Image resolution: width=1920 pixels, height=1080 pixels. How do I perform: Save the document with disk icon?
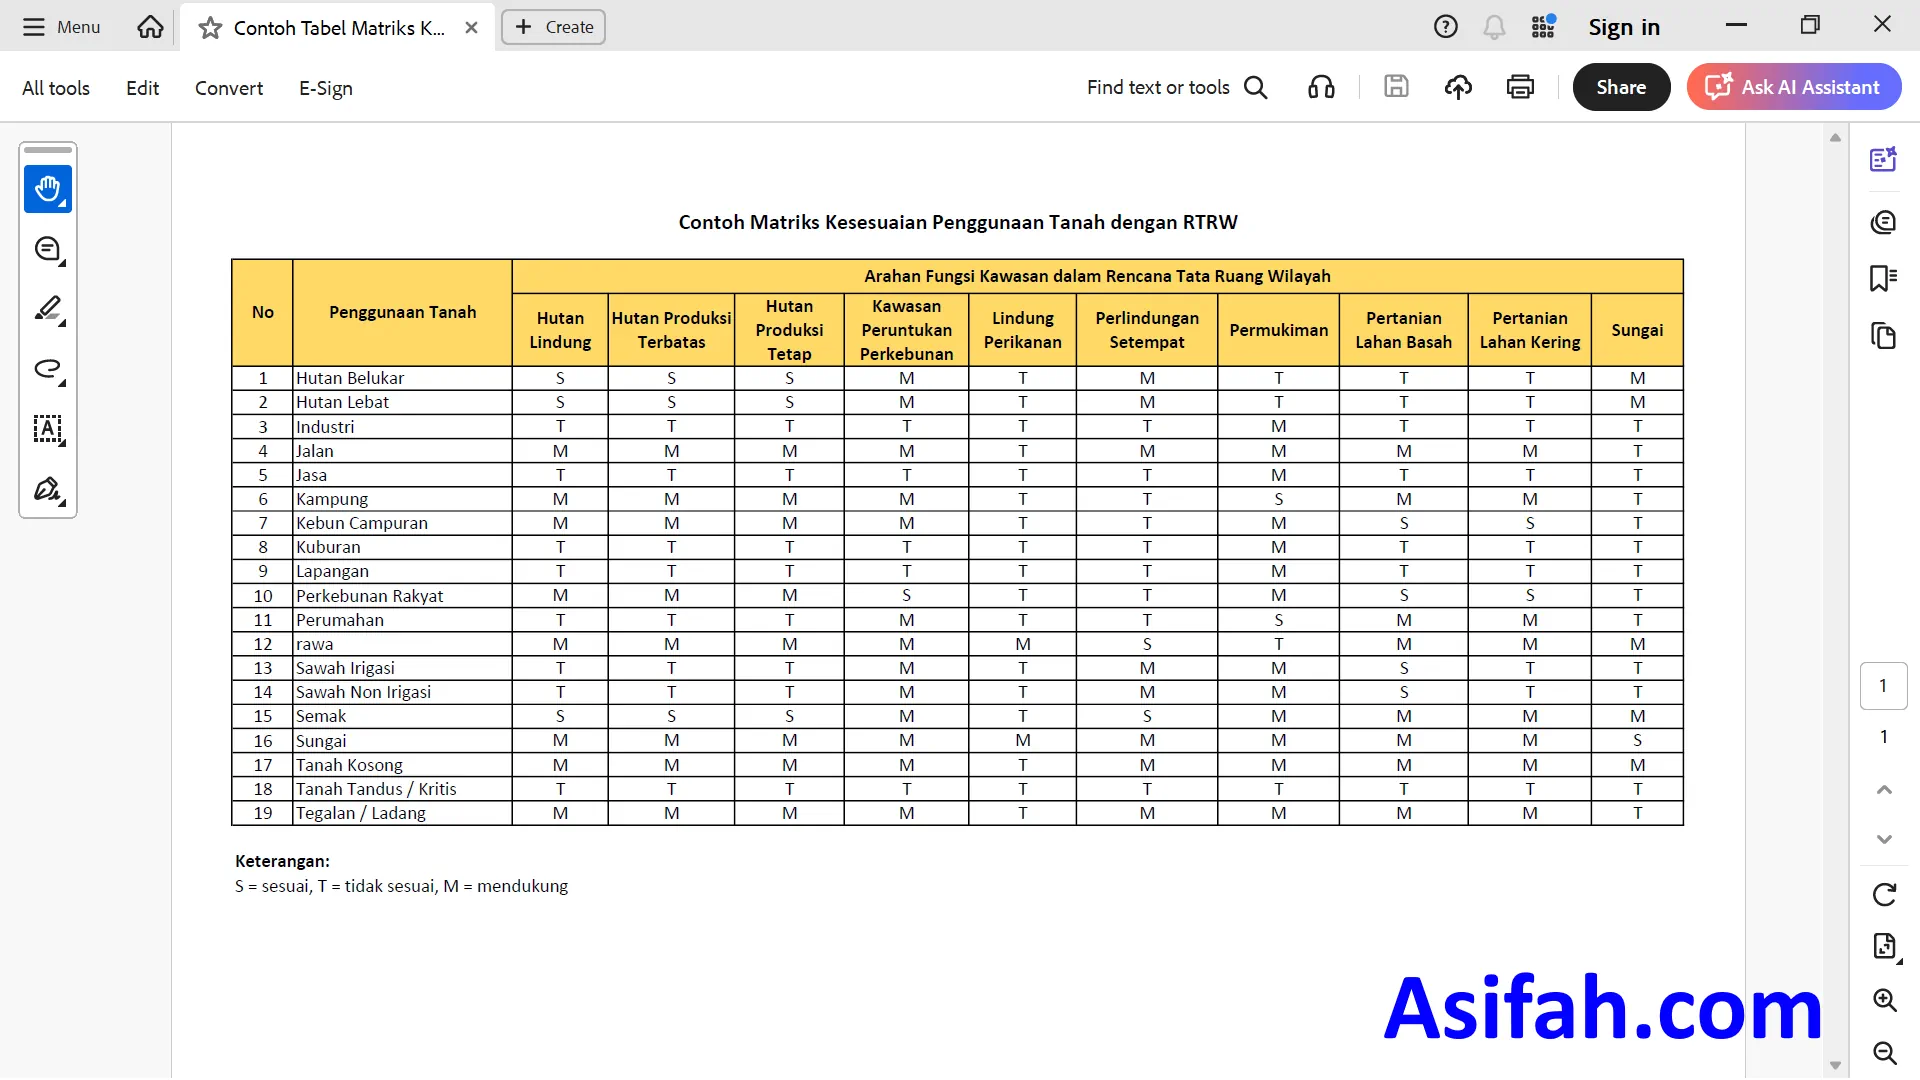[1396, 87]
